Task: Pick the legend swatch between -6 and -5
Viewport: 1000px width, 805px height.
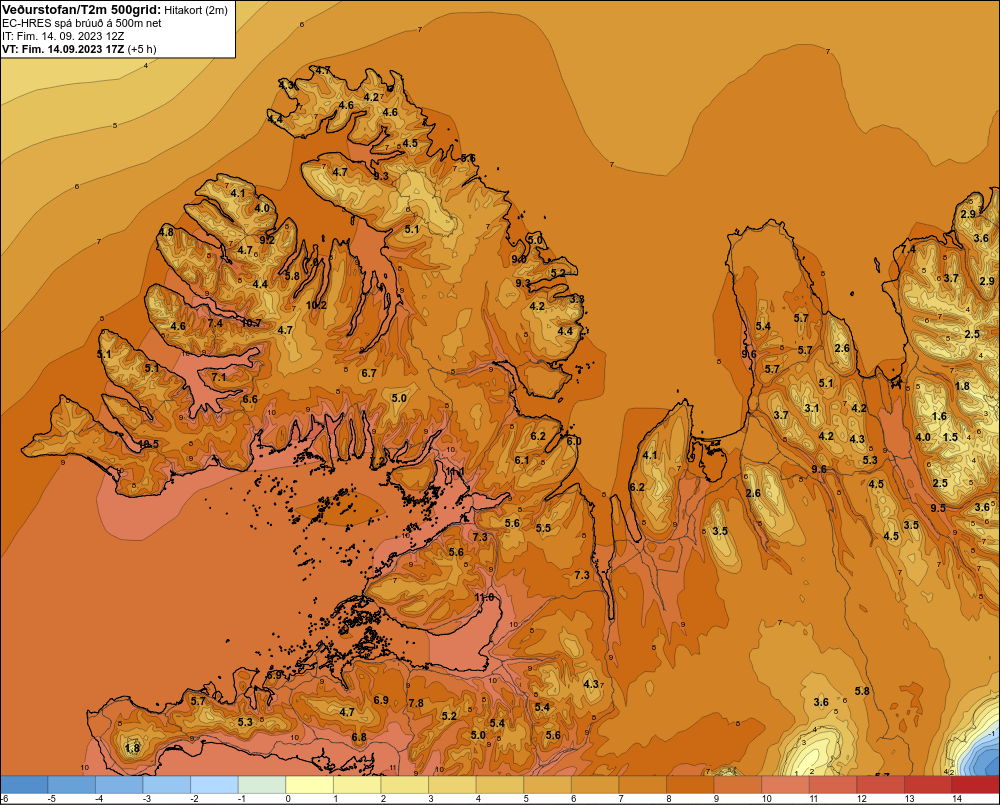Action: tap(24, 784)
